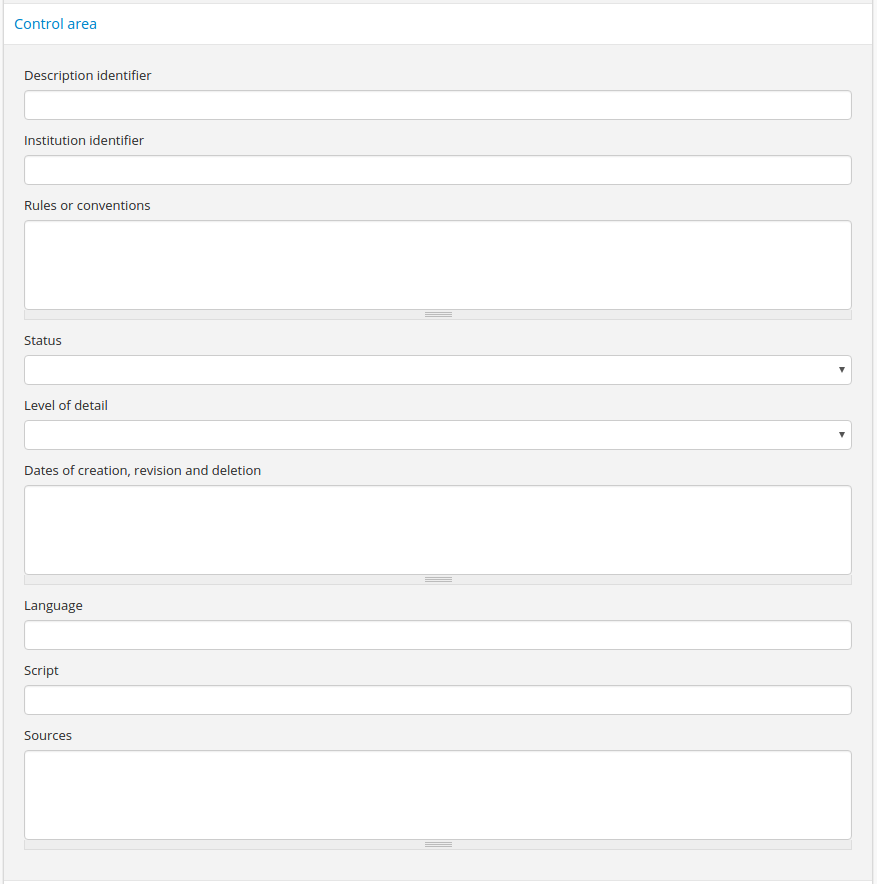Expand the Level of detail dropdown
Screen dimensions: 877x884
point(437,435)
